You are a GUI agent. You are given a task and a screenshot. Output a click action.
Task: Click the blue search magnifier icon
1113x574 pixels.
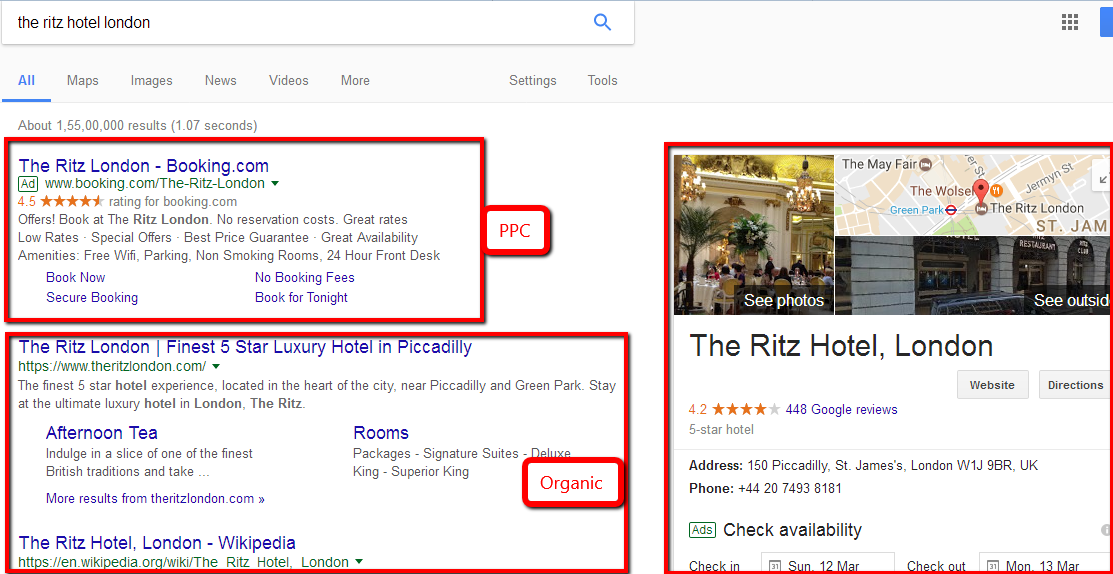[x=602, y=22]
